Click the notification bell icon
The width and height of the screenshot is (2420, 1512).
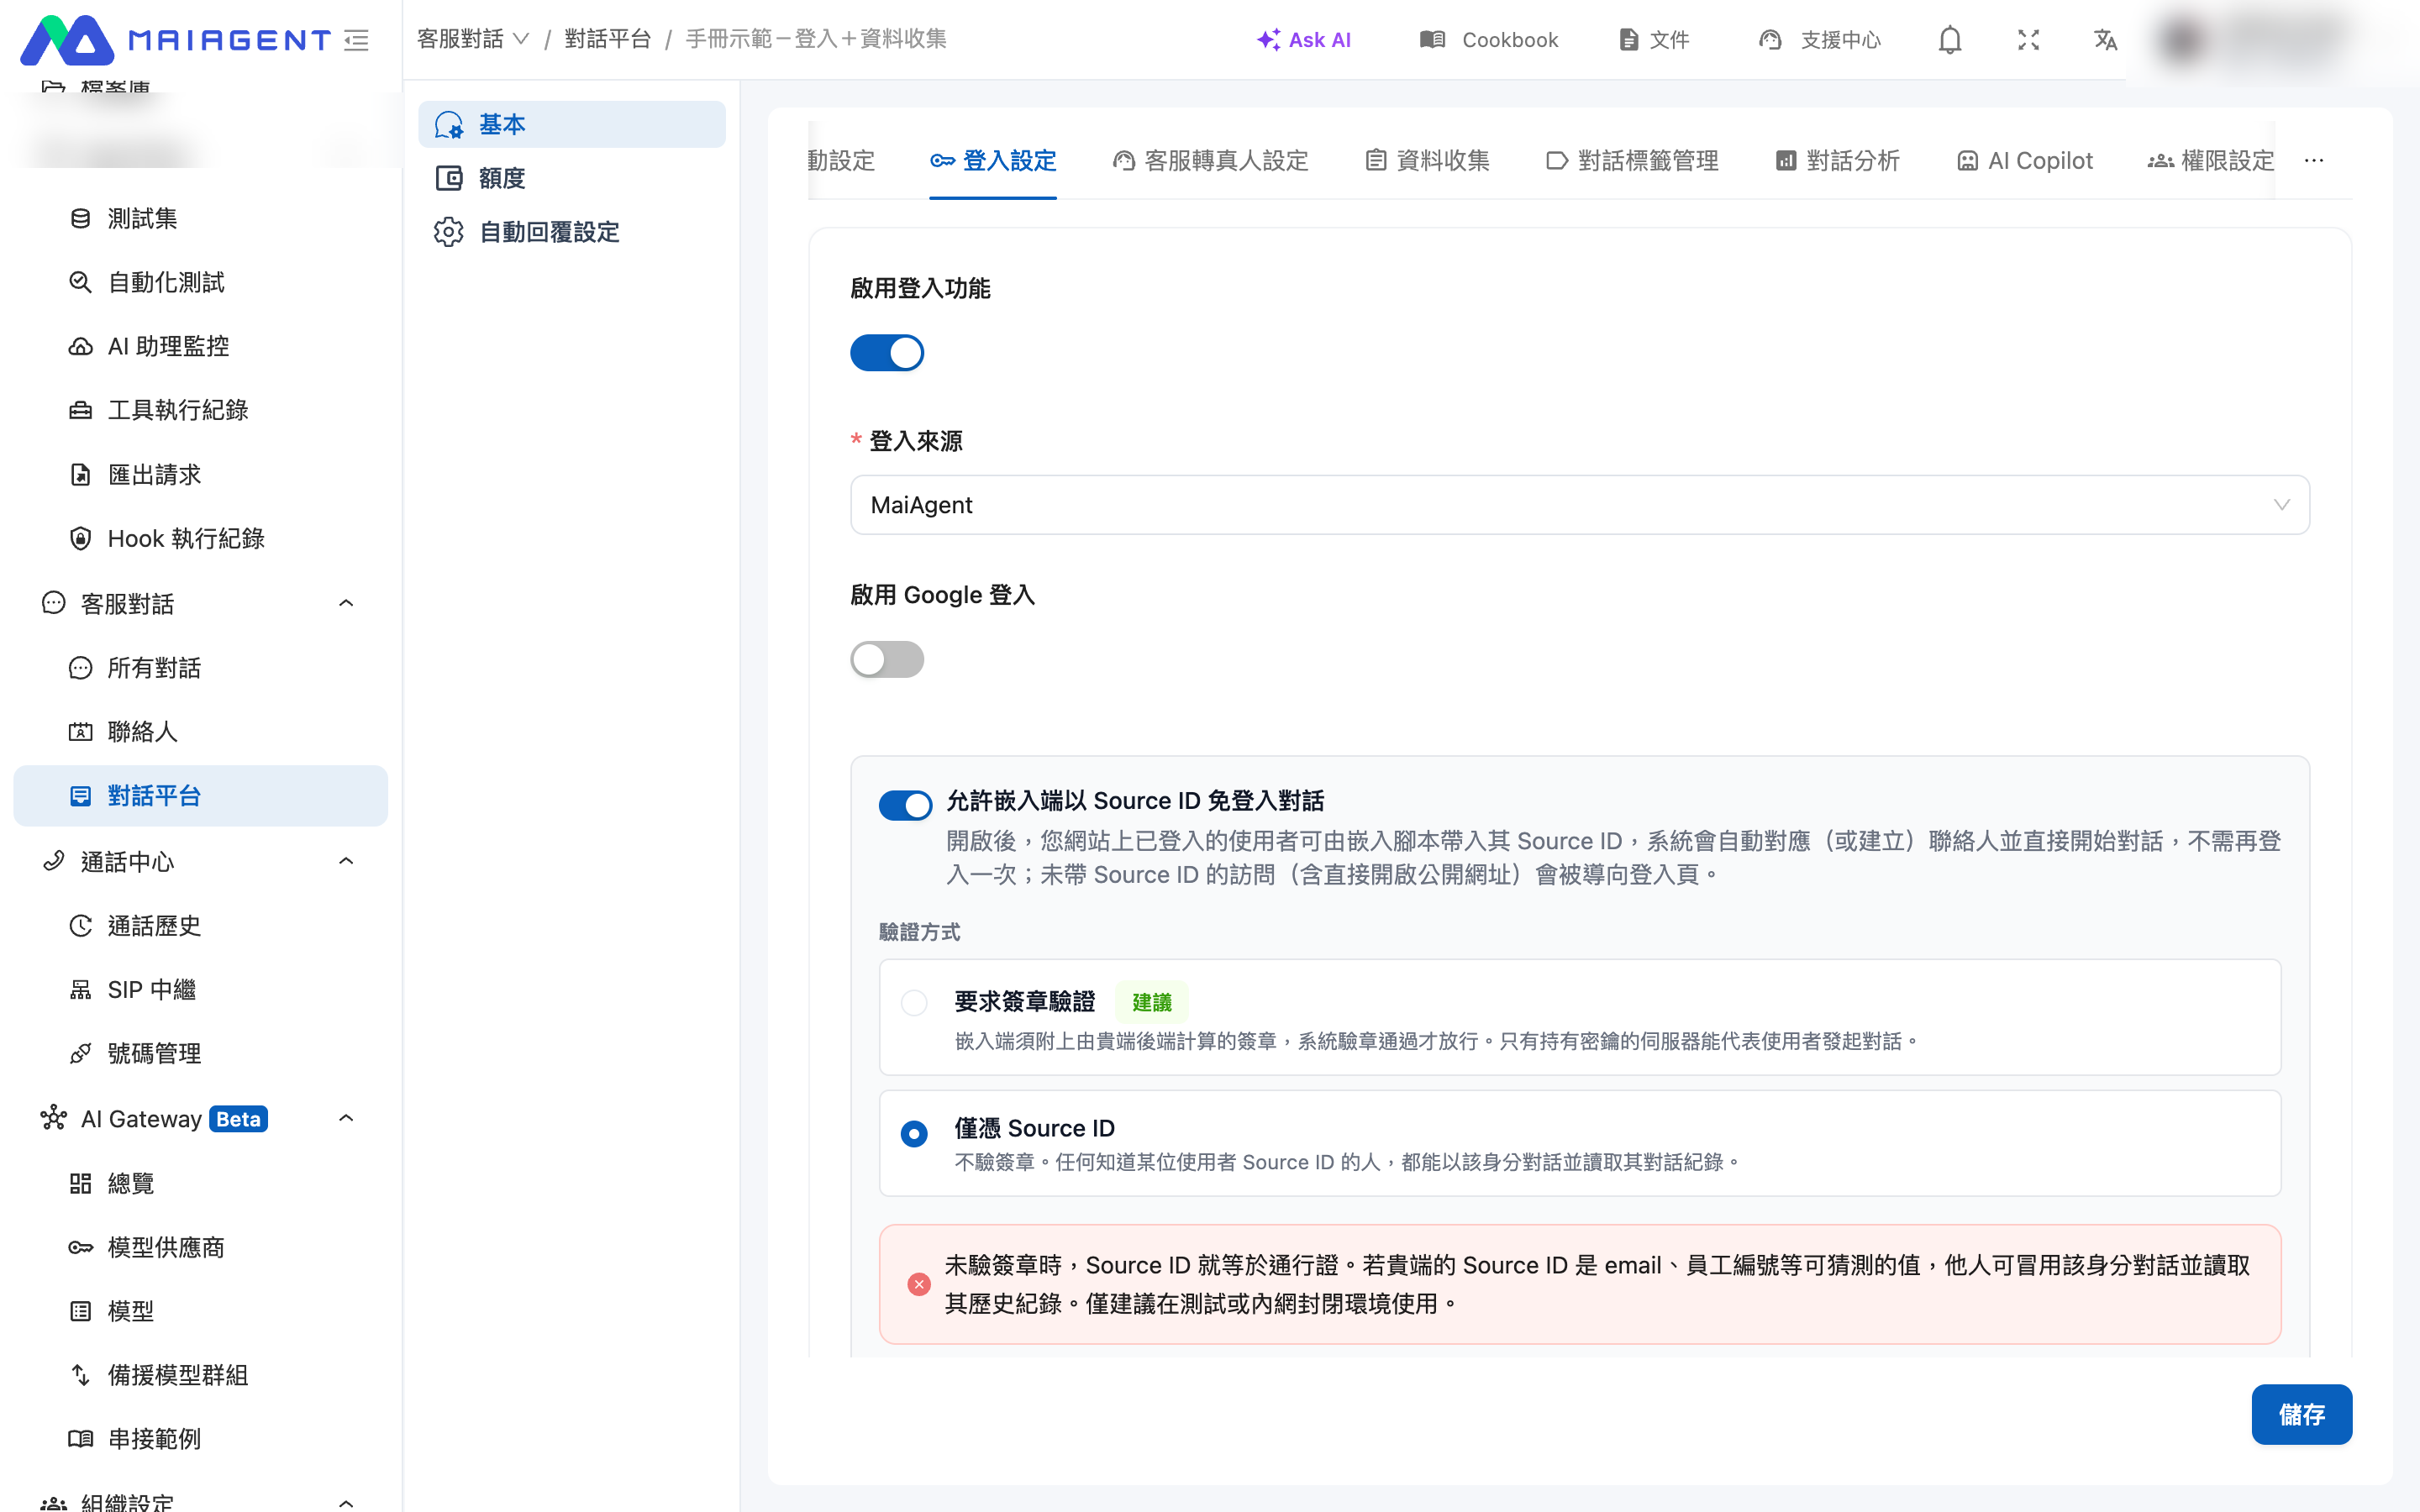1949,40
